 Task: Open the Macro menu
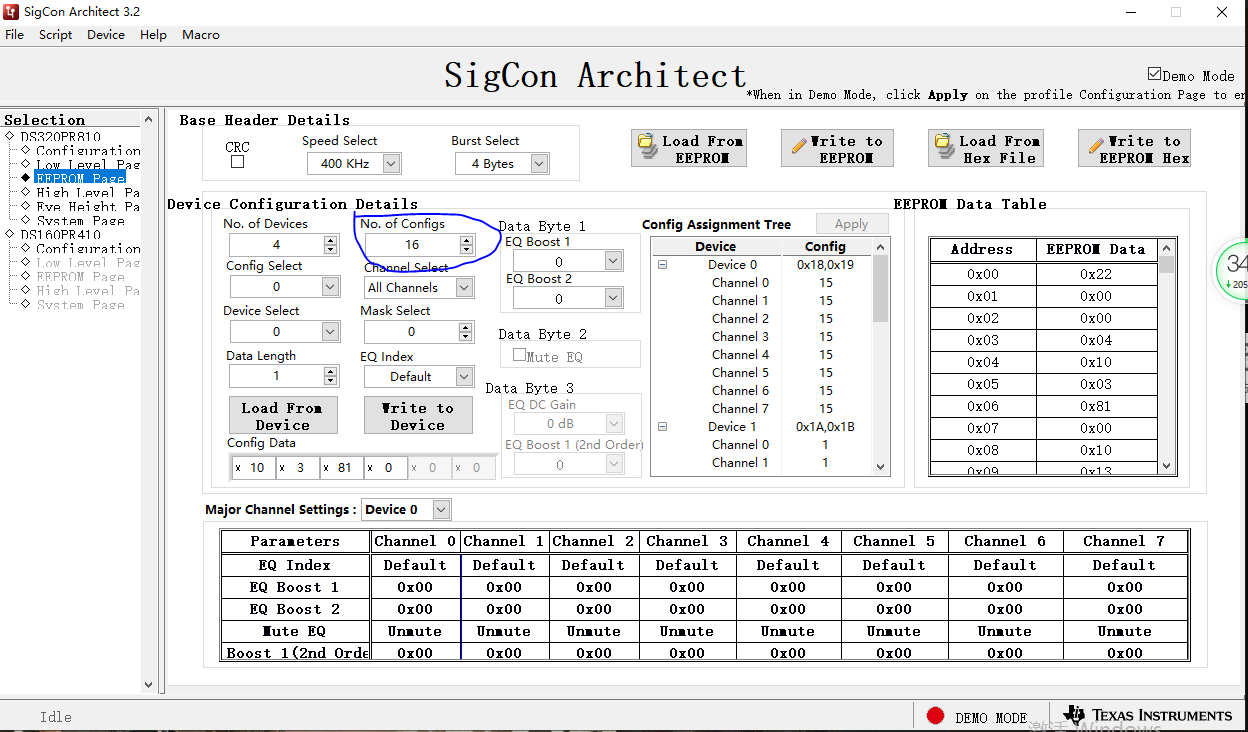click(200, 34)
